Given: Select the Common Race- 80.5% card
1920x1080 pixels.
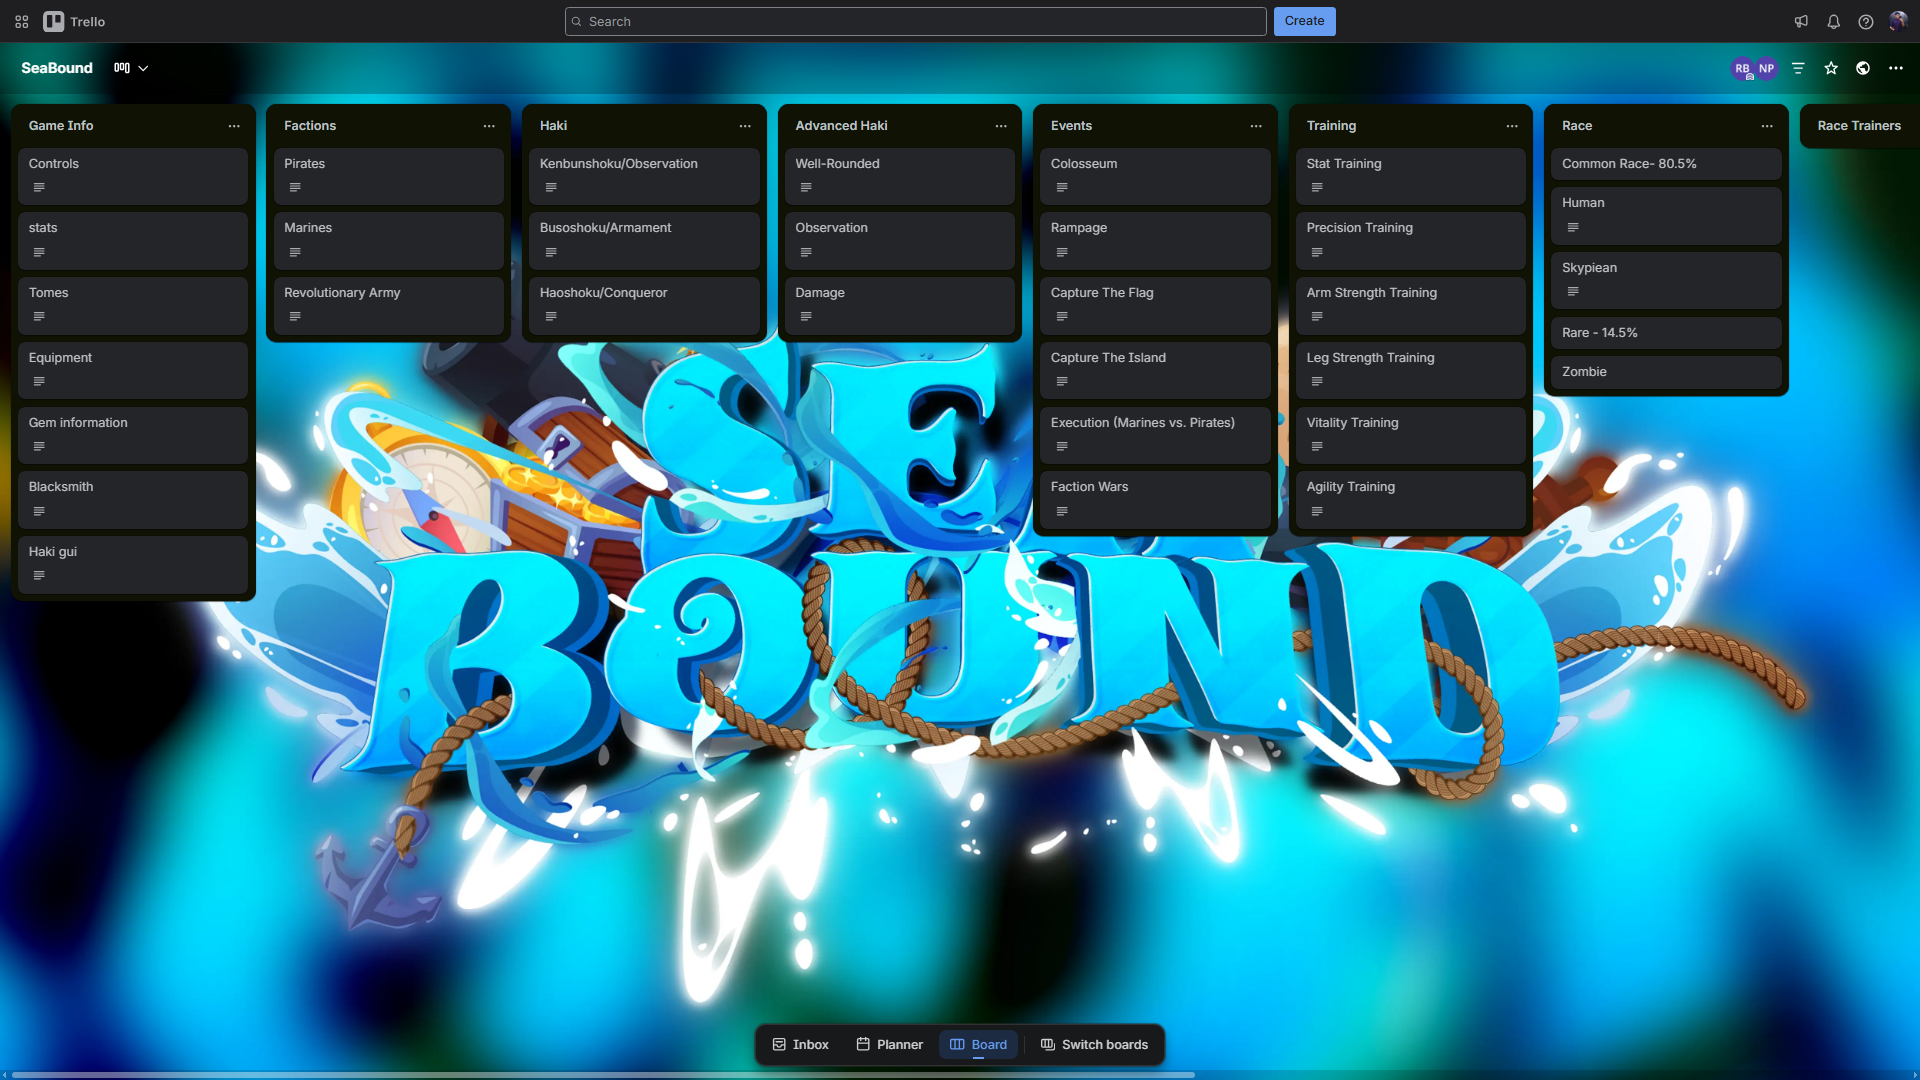Looking at the screenshot, I should (1665, 163).
